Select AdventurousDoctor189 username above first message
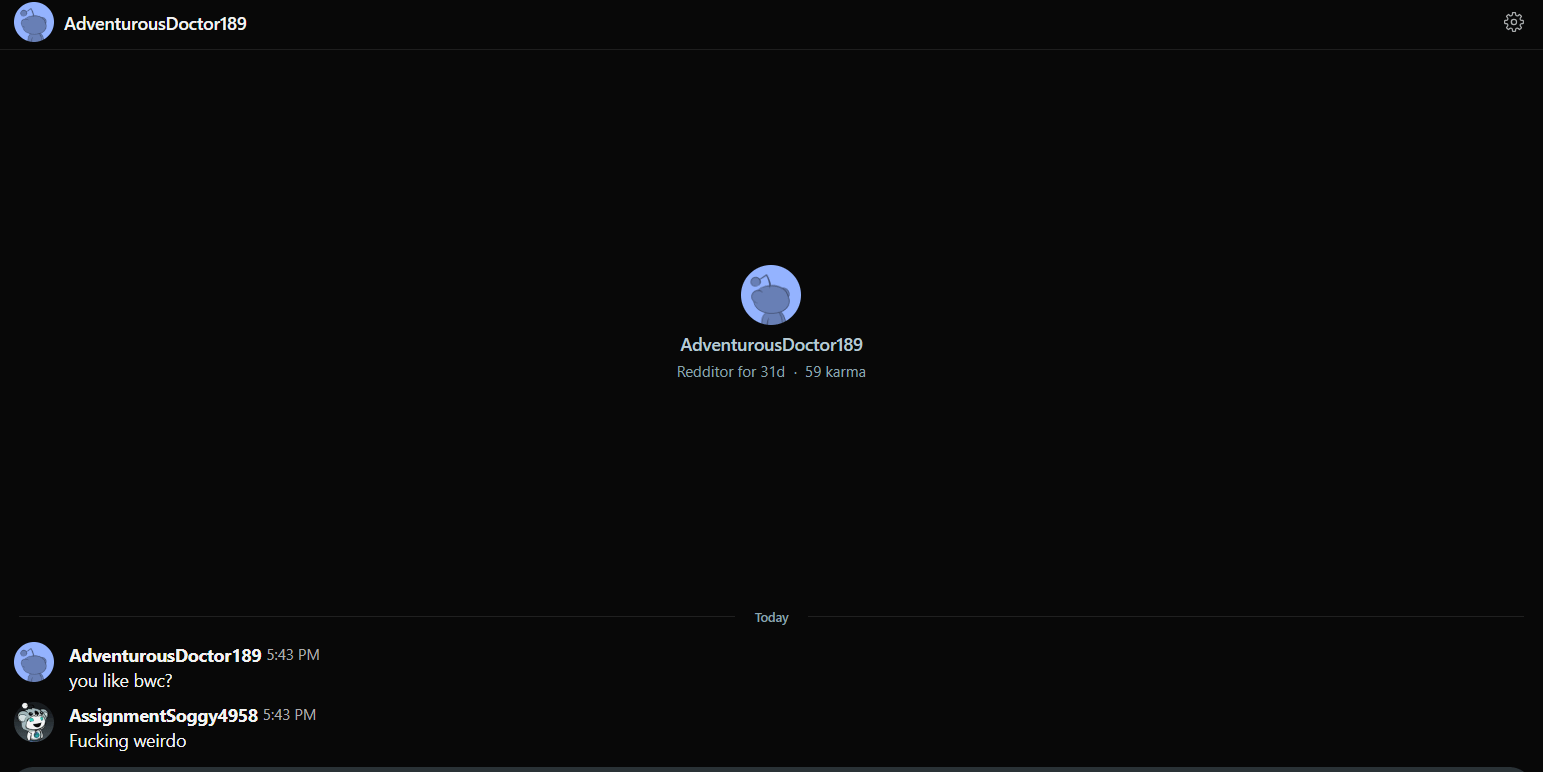1543x772 pixels. pyautogui.click(x=165, y=656)
